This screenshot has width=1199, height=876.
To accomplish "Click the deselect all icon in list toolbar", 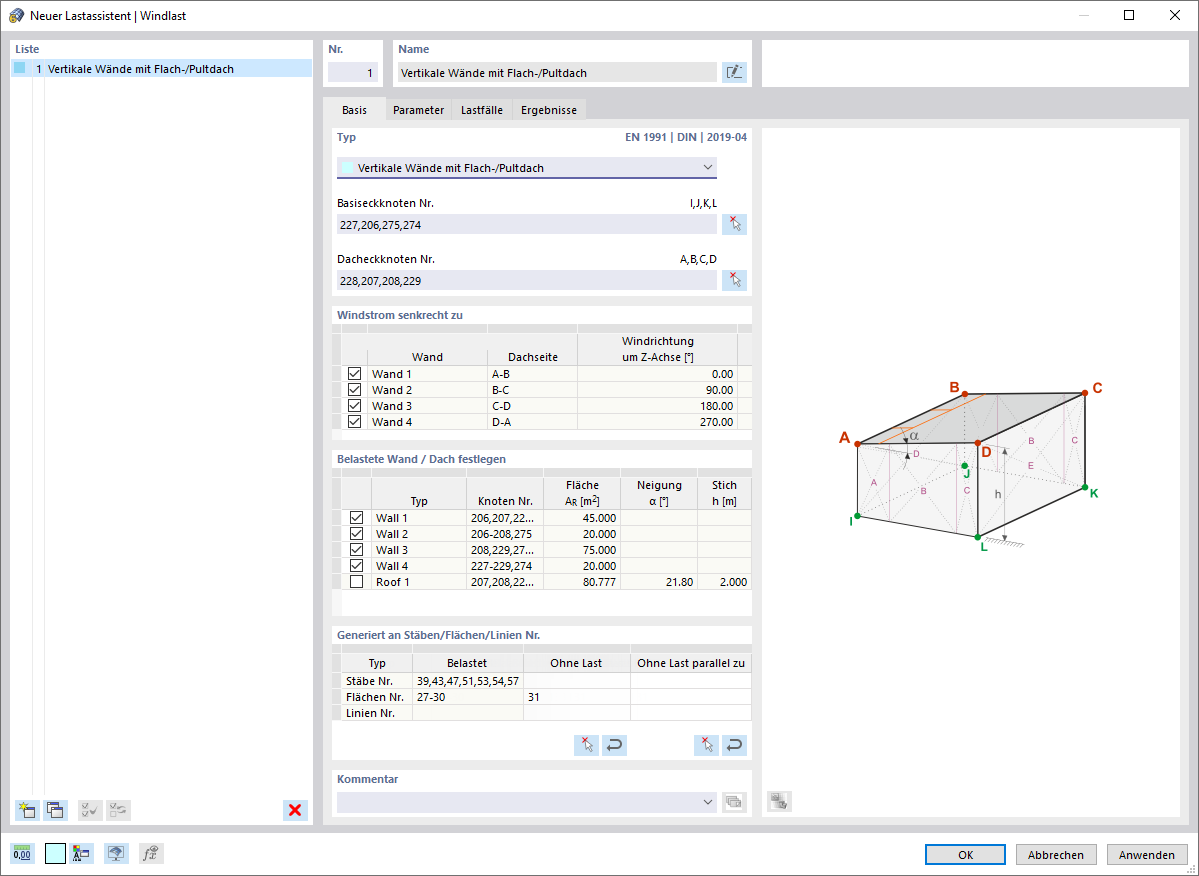I will 119,810.
